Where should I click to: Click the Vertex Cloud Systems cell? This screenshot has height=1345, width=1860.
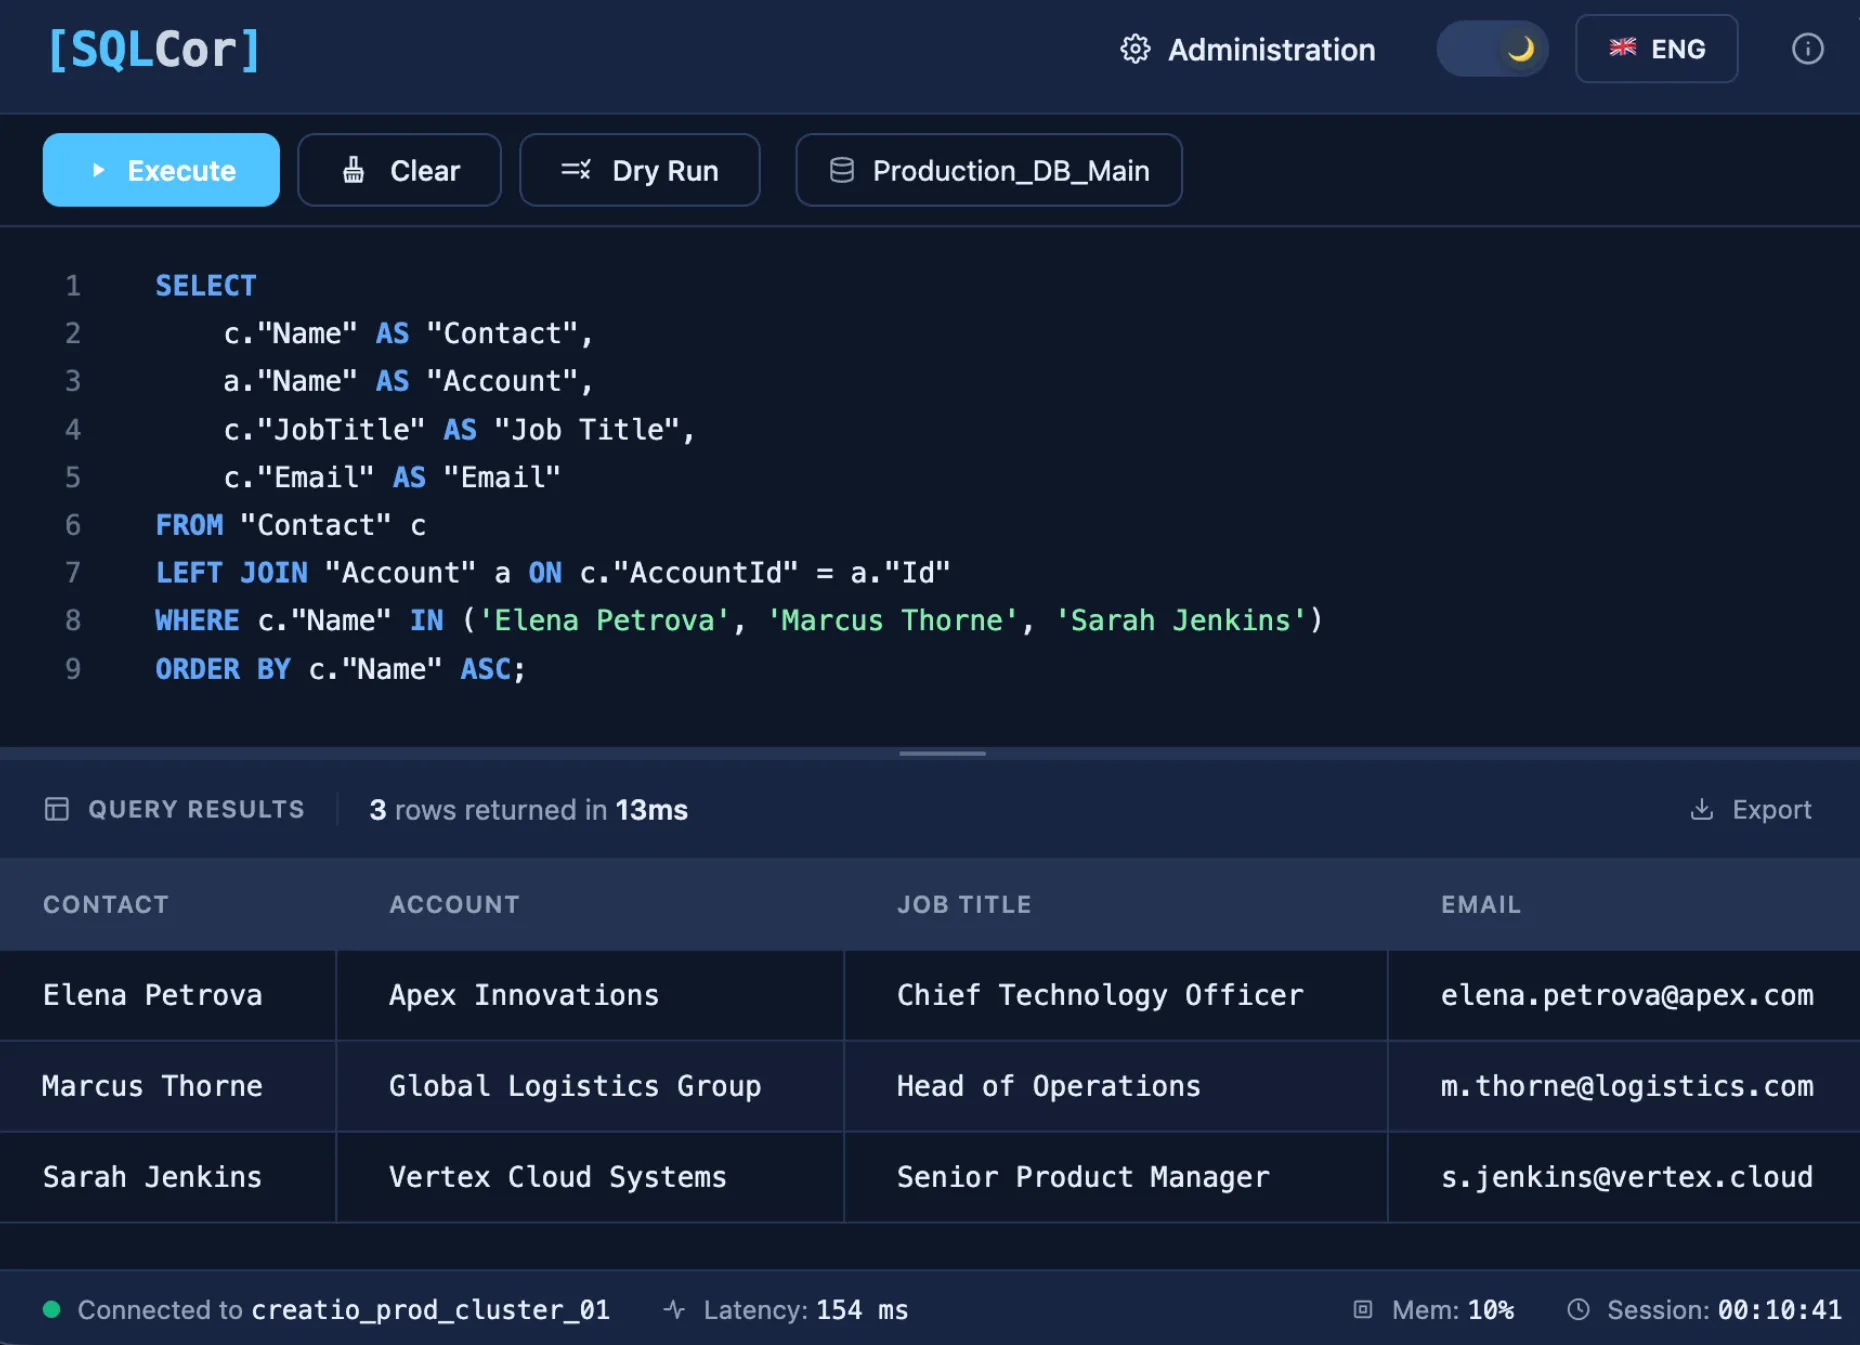click(x=590, y=1177)
